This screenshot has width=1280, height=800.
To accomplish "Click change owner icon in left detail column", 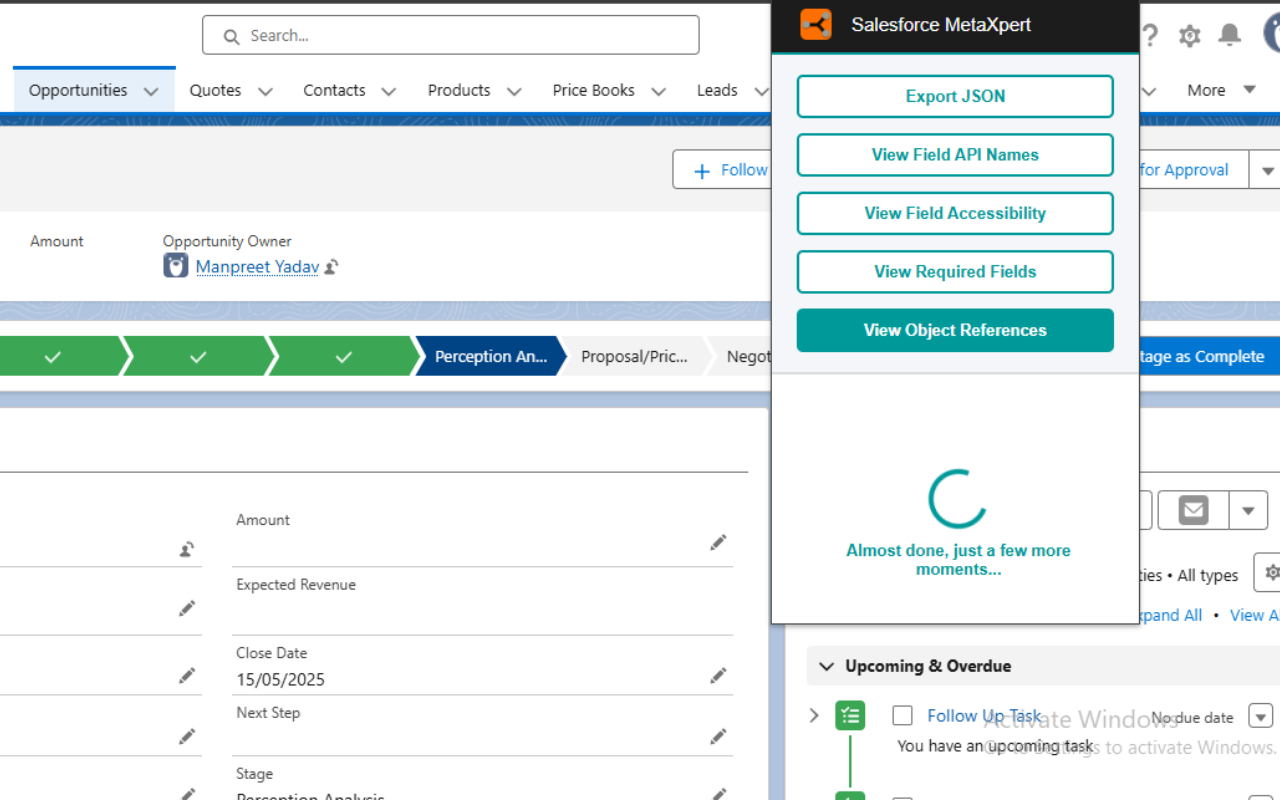I will [x=187, y=549].
